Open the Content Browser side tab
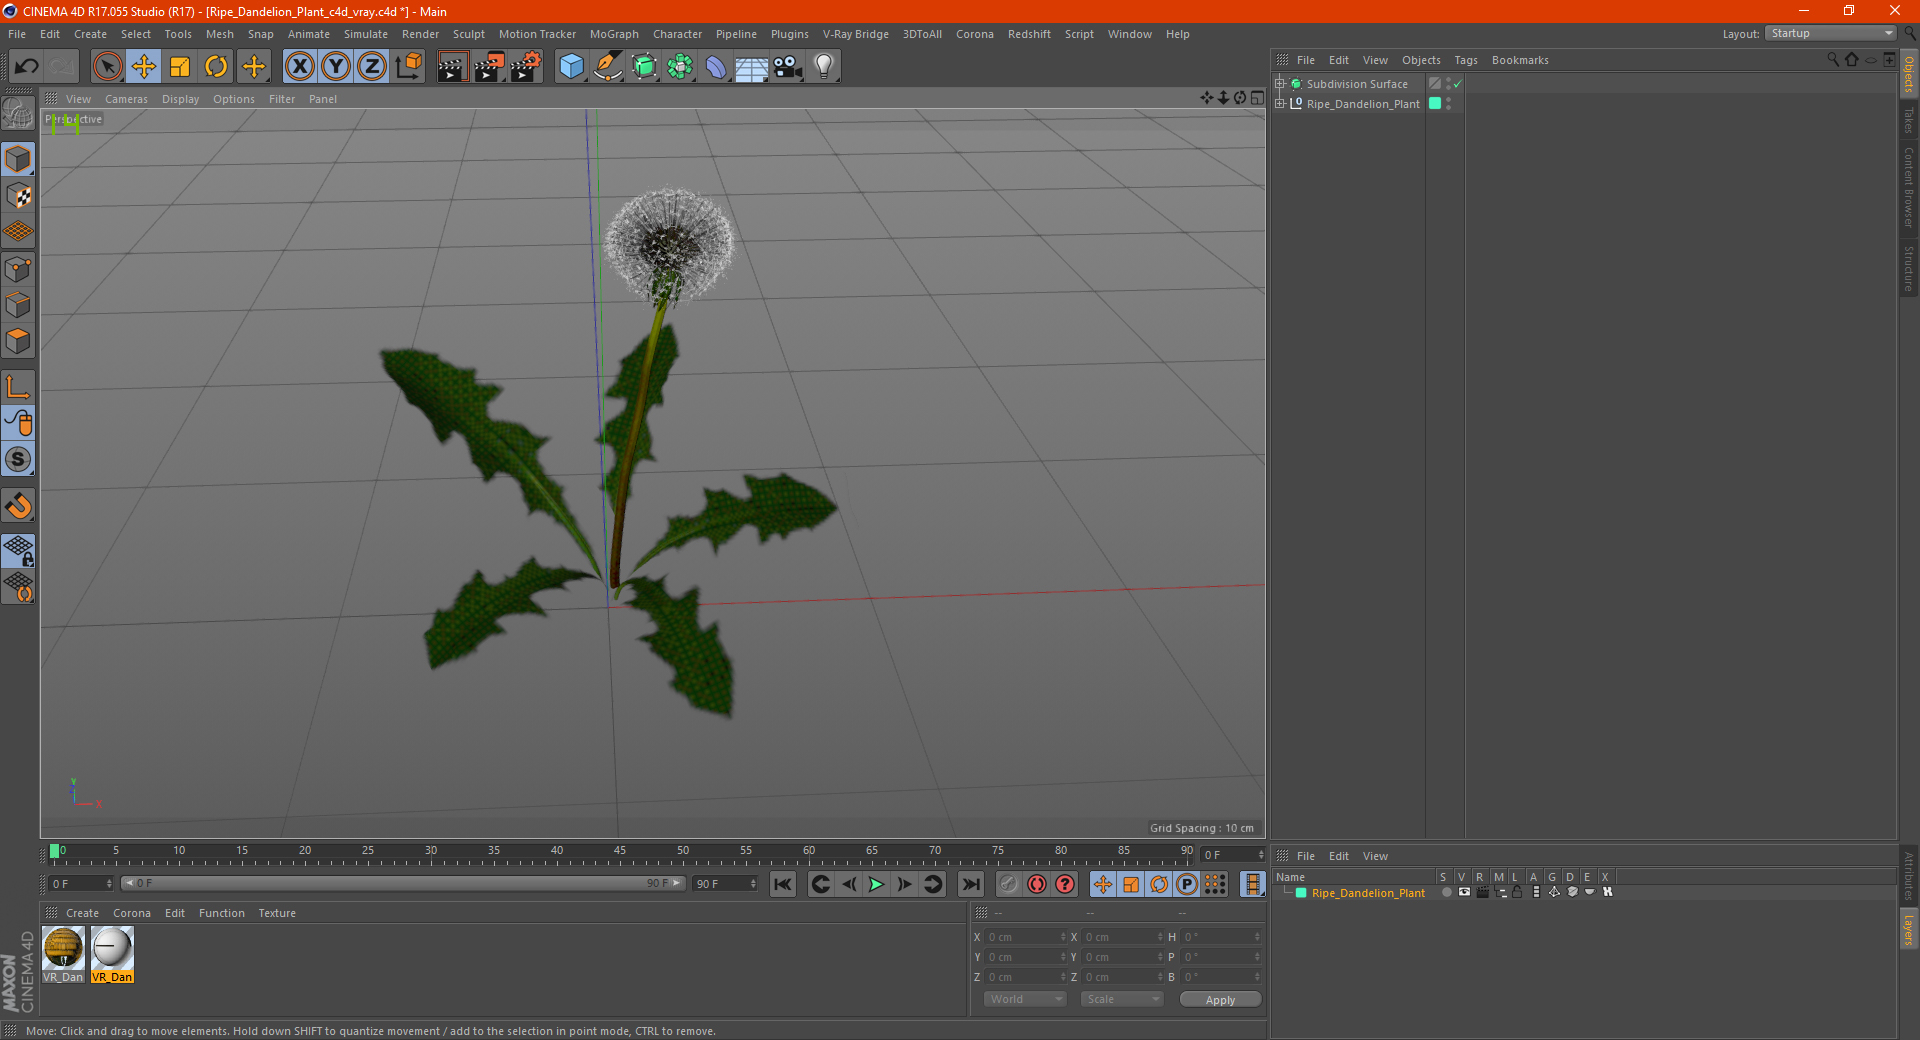 (1908, 186)
